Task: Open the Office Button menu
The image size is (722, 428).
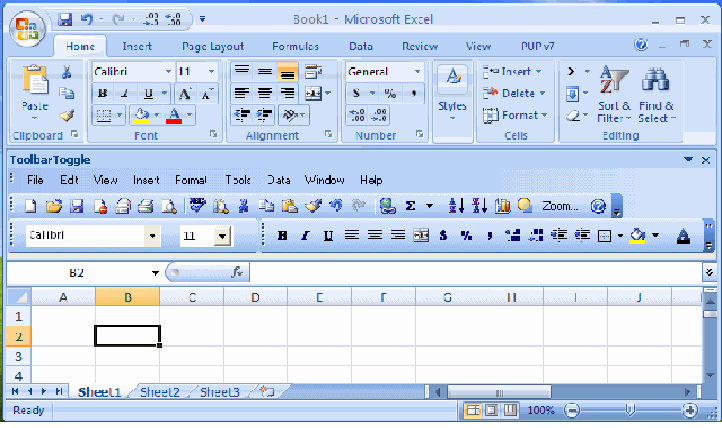Action: point(27,29)
